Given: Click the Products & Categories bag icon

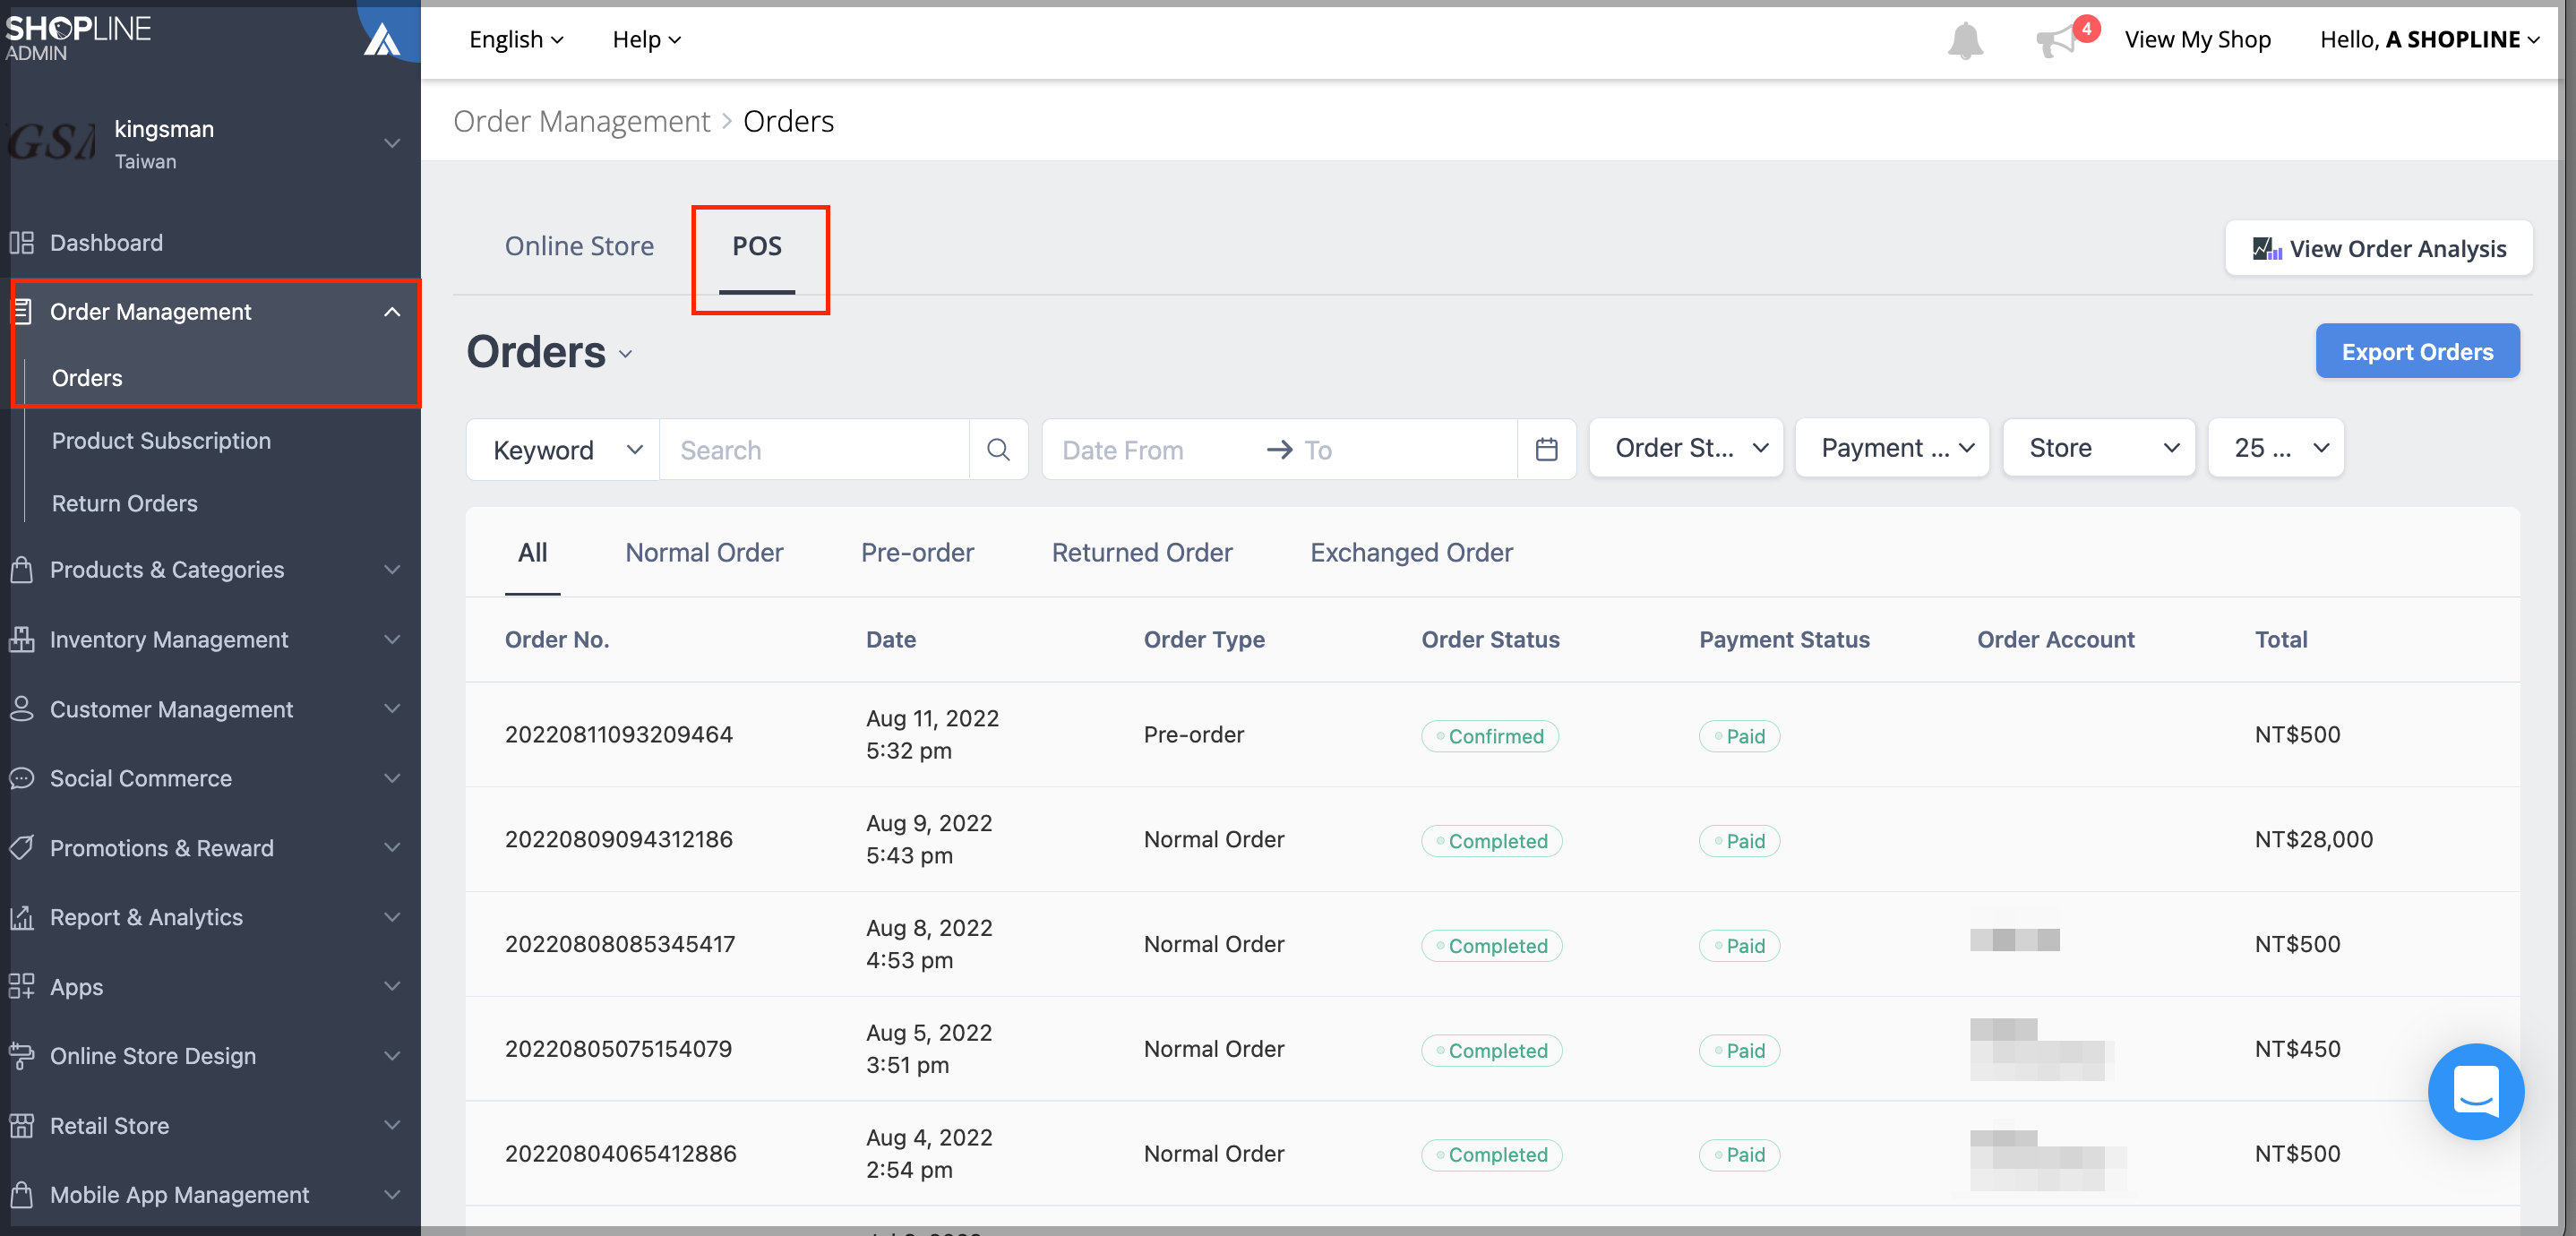Looking at the screenshot, I should (22, 570).
